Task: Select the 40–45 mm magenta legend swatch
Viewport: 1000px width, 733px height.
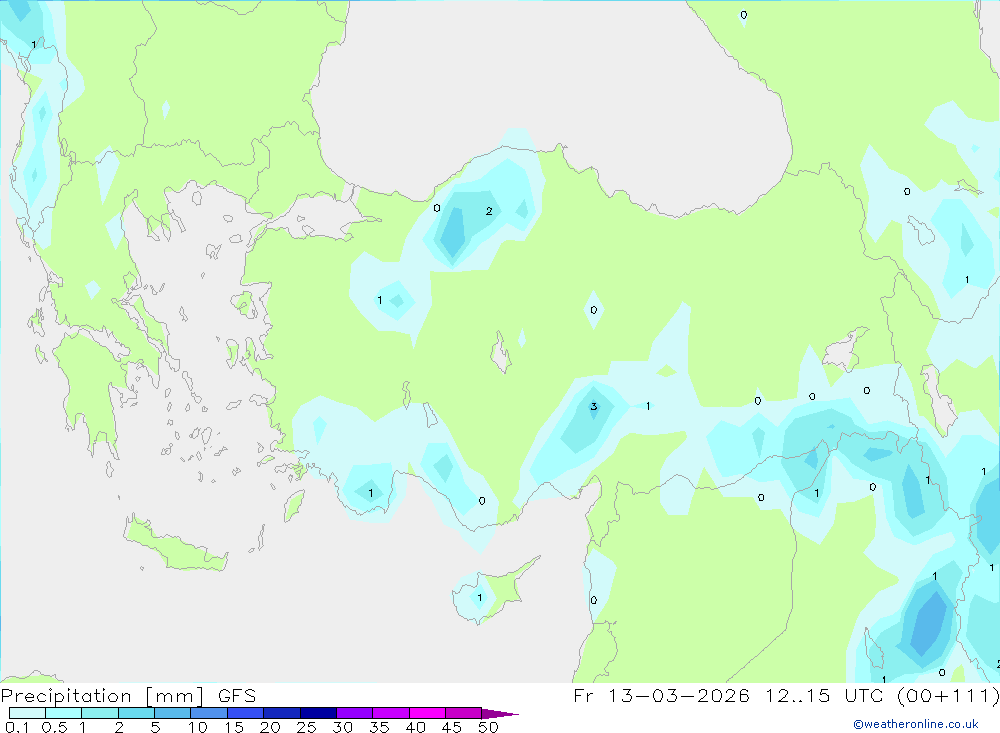Action: 427,713
